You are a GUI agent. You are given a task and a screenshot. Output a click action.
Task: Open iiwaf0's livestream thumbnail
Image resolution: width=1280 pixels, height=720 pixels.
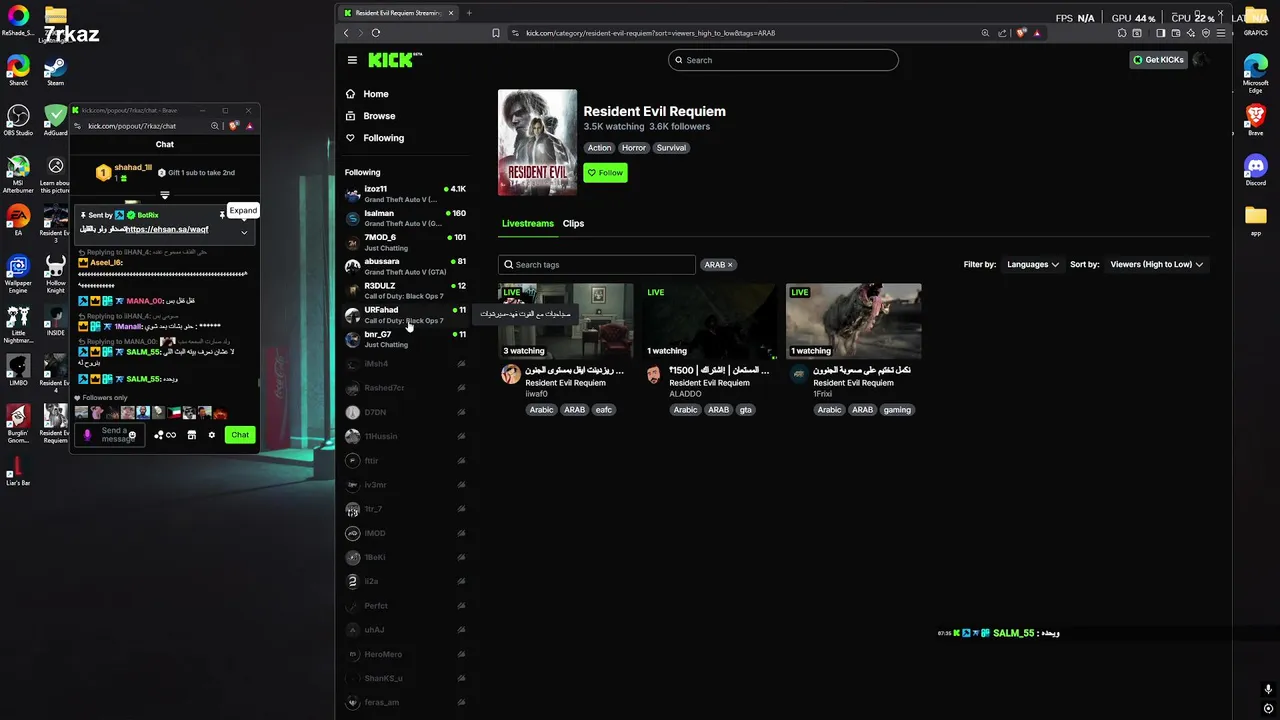pos(566,321)
